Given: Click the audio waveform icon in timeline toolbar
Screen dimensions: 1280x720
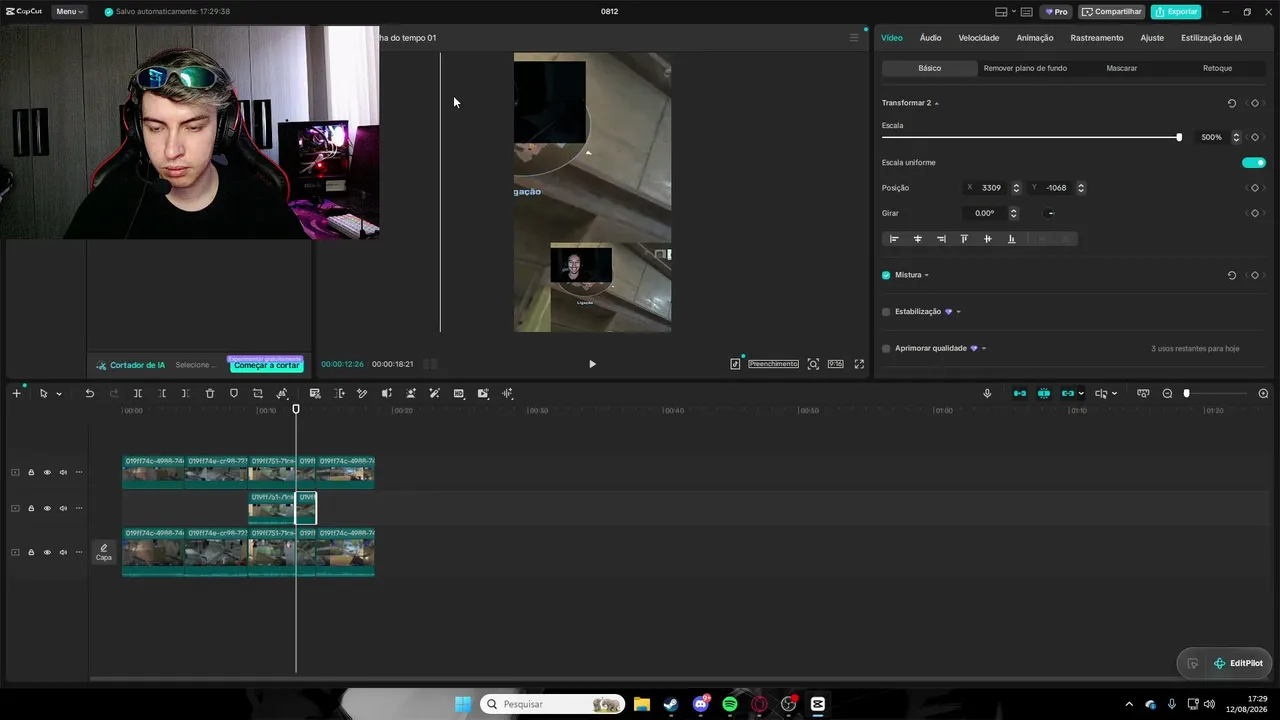Looking at the screenshot, I should 507,393.
